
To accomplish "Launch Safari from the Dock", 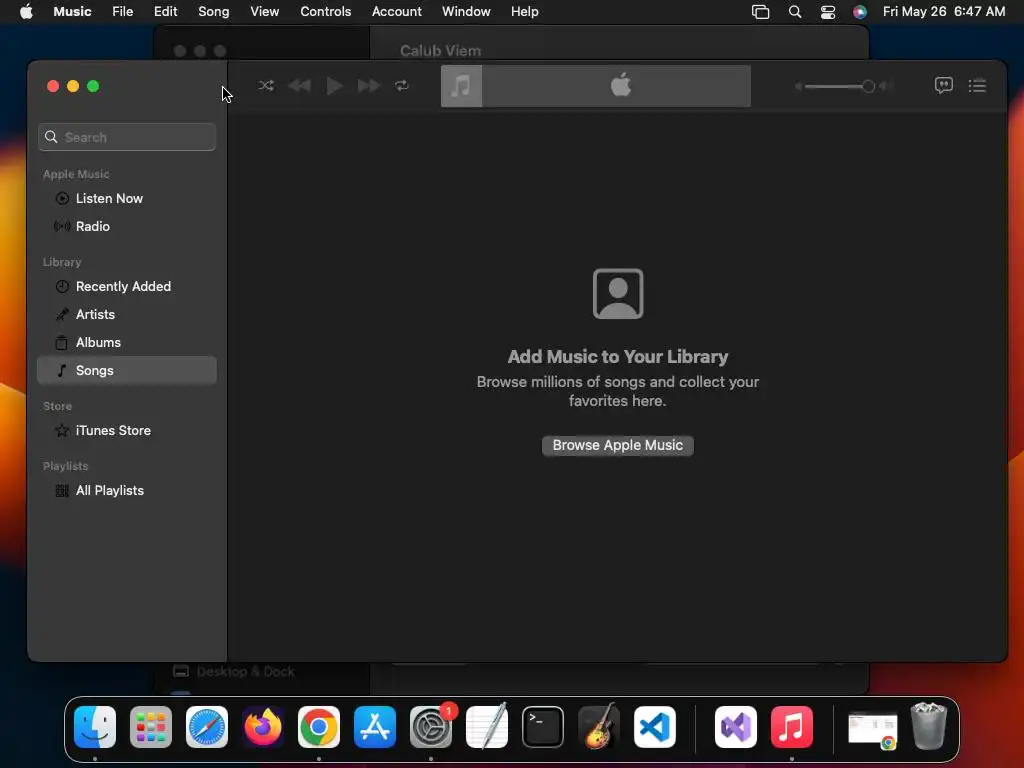I will (x=207, y=727).
